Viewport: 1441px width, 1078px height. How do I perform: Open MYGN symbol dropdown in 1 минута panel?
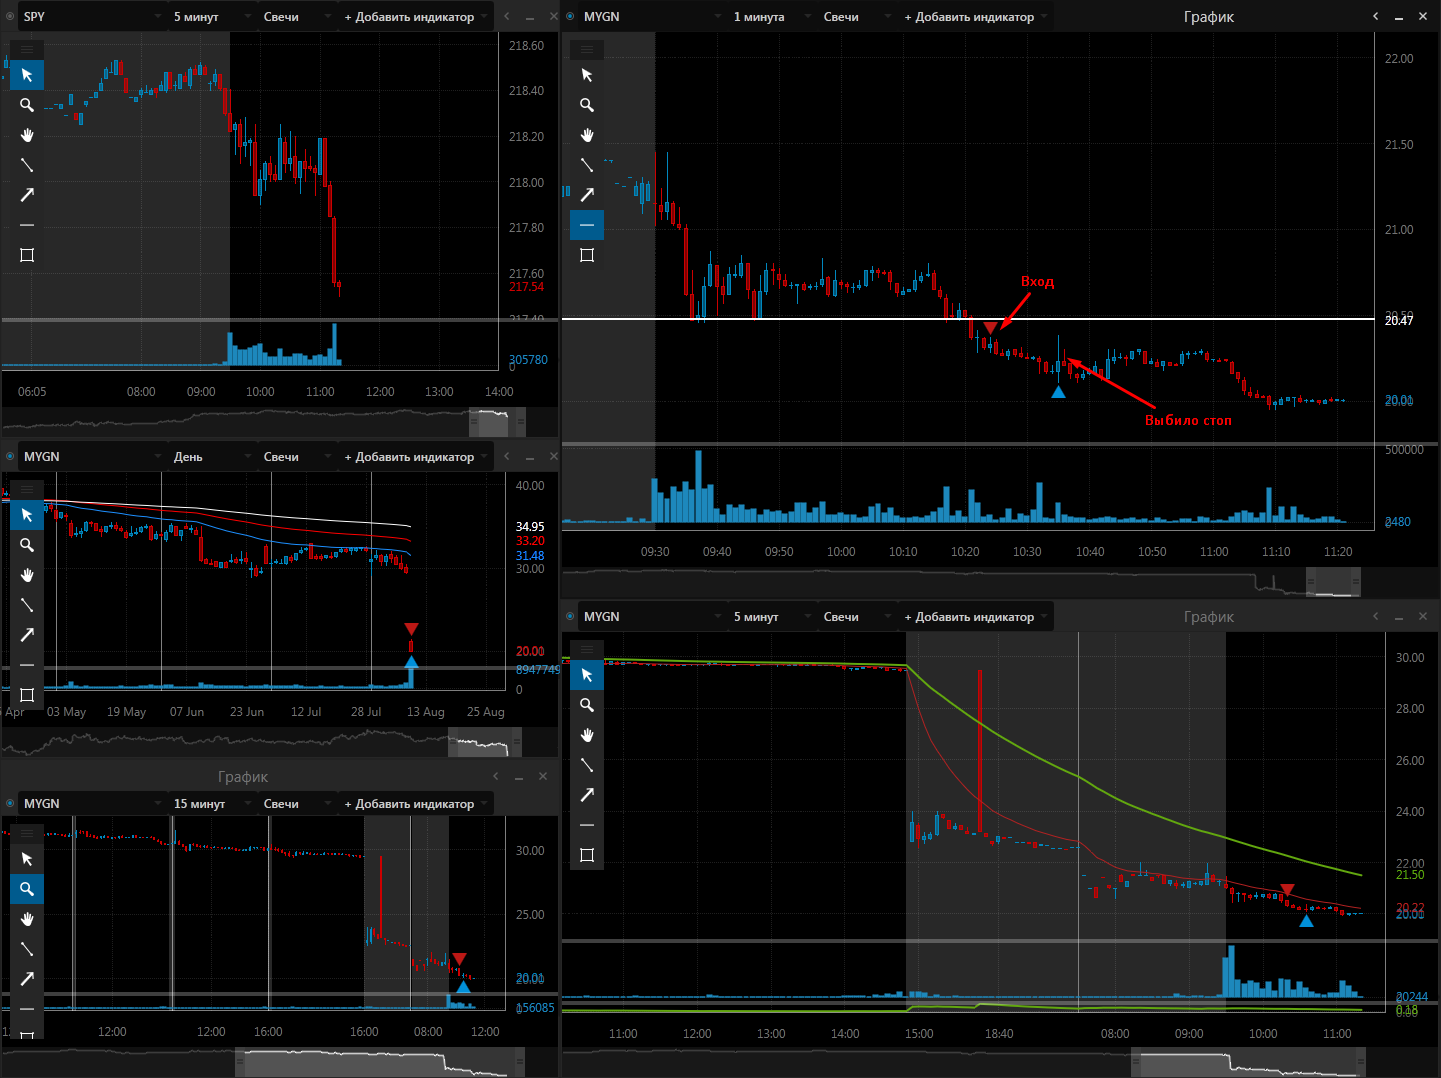(x=652, y=16)
